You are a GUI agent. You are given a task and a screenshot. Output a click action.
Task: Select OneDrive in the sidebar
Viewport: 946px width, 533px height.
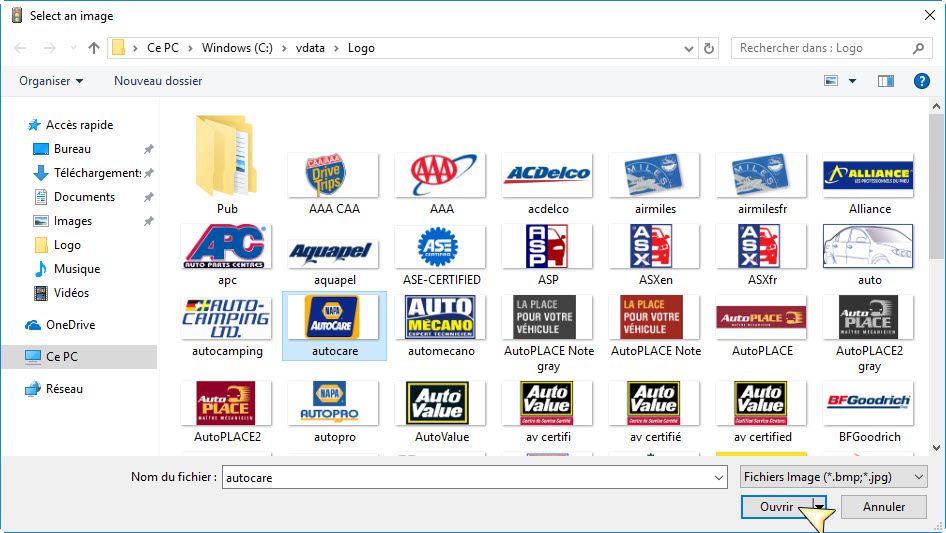[x=71, y=325]
